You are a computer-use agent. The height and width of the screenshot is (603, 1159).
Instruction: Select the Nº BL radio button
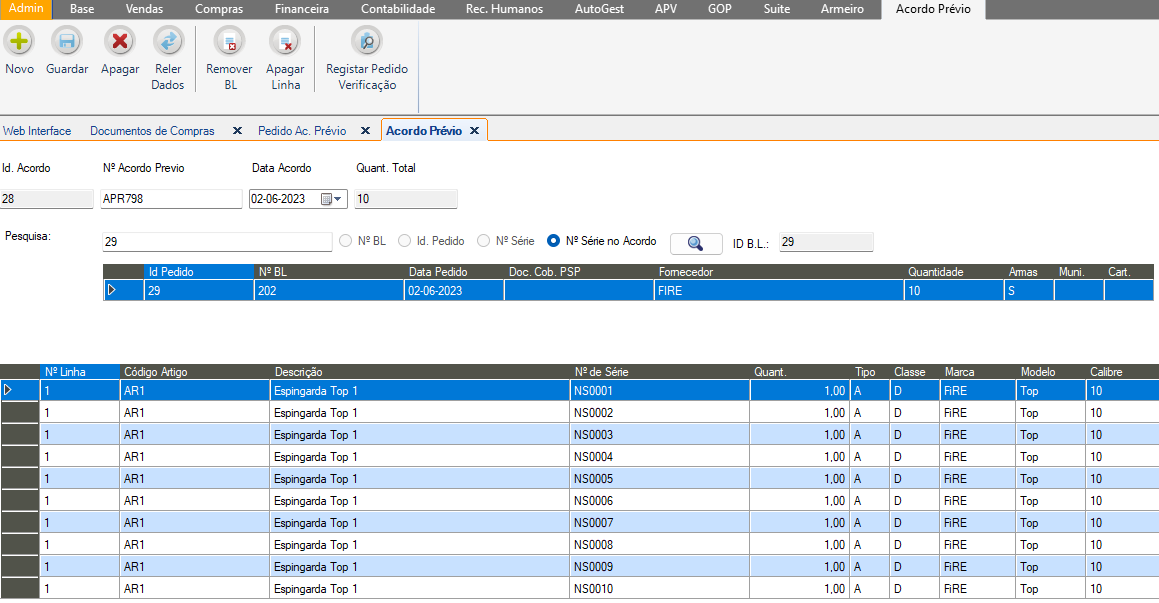[347, 241]
